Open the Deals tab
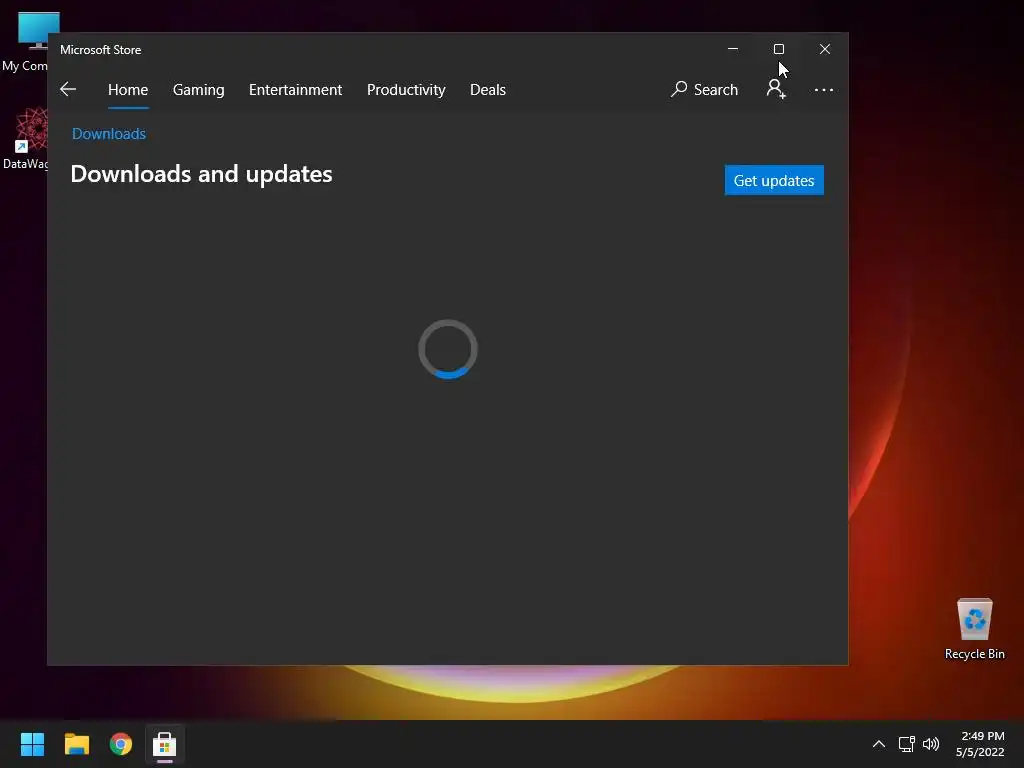 coord(488,89)
